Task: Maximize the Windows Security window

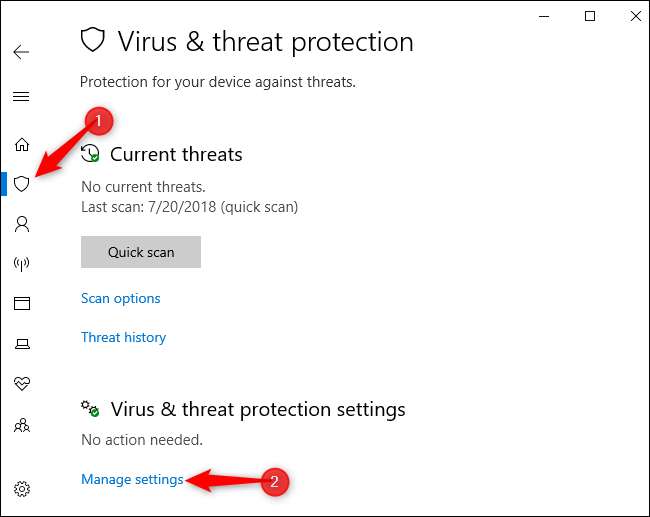Action: (590, 16)
